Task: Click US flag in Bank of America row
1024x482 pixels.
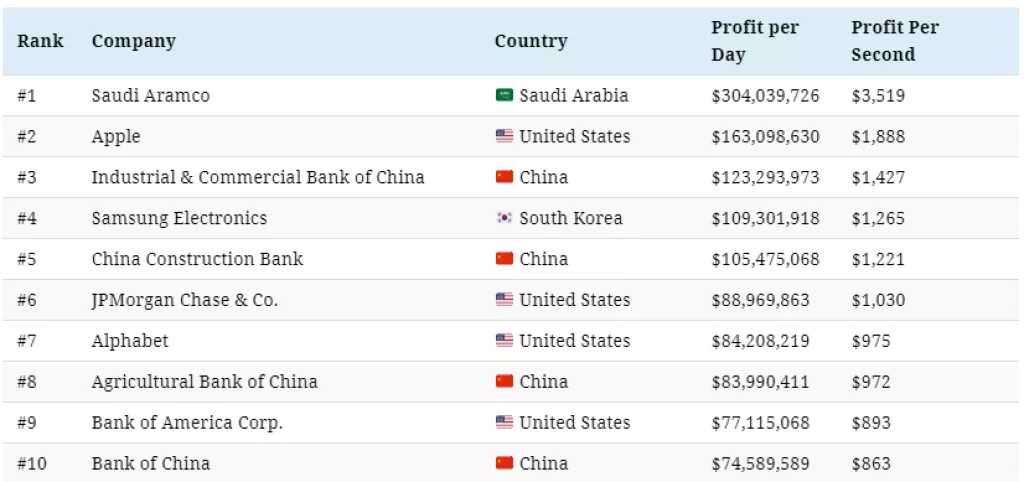Action: click(504, 423)
